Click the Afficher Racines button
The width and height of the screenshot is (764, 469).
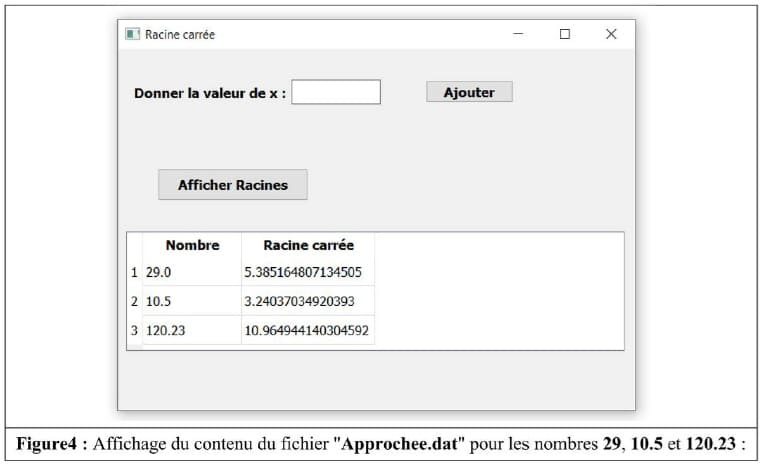232,185
